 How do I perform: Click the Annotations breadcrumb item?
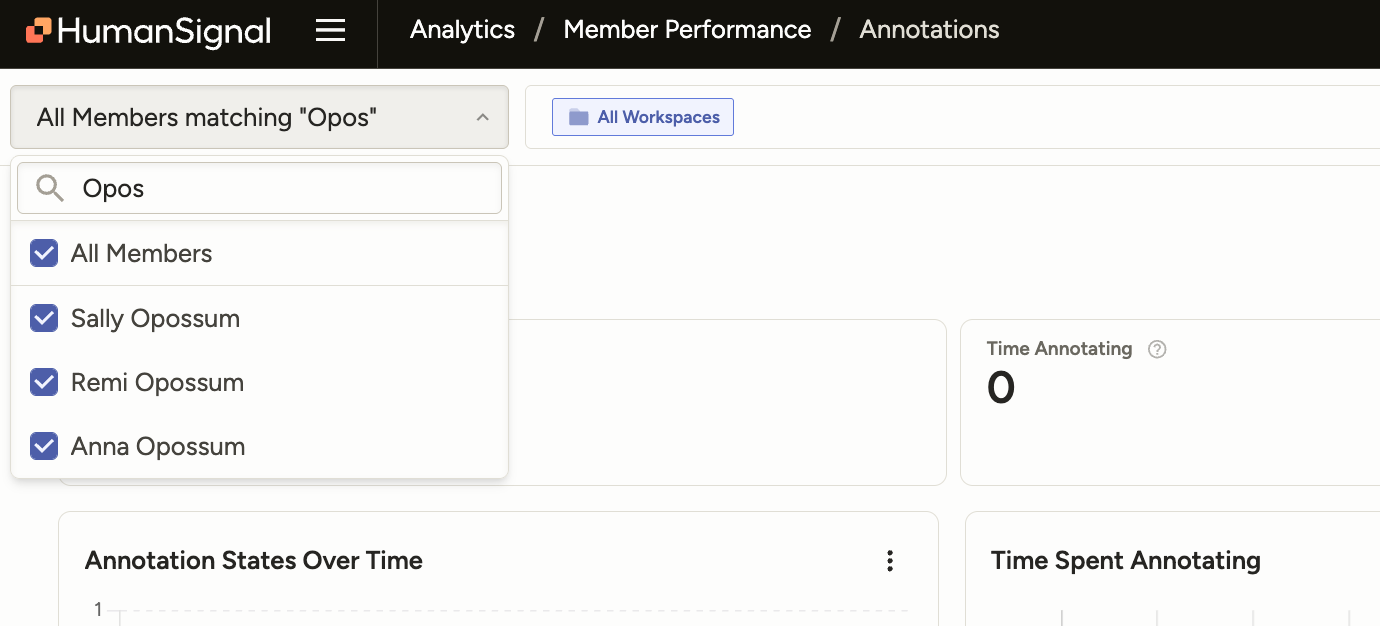pos(929,30)
